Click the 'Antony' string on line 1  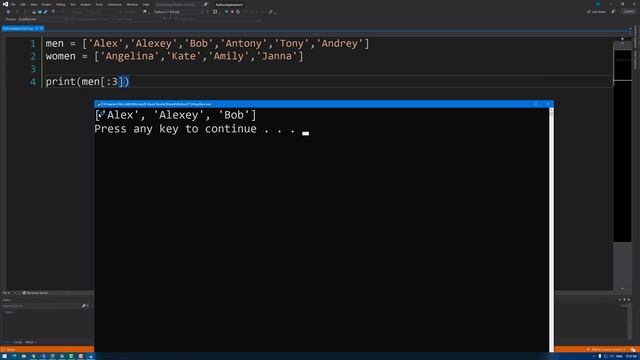pyautogui.click(x=243, y=43)
